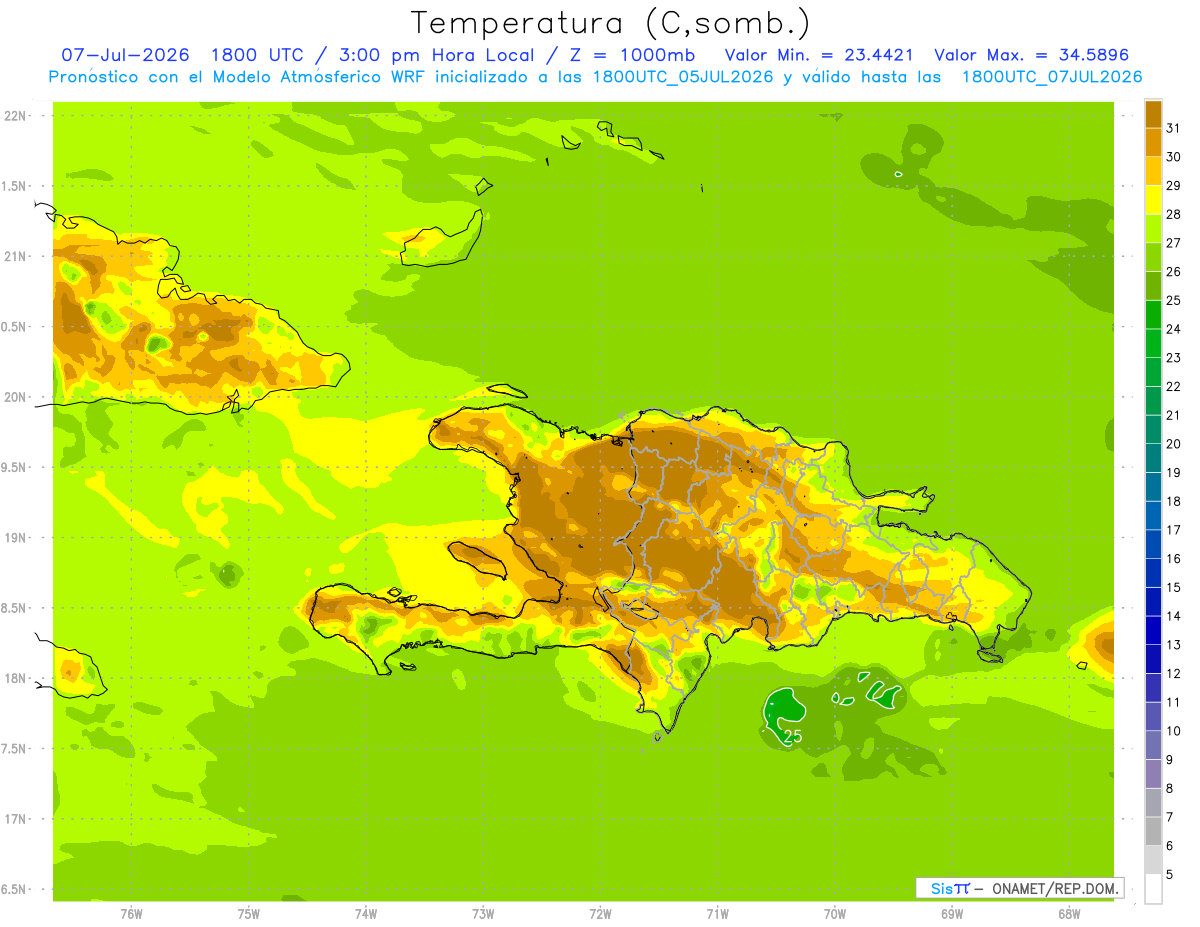Click the legend swatch between 26 and 27

[1153, 258]
